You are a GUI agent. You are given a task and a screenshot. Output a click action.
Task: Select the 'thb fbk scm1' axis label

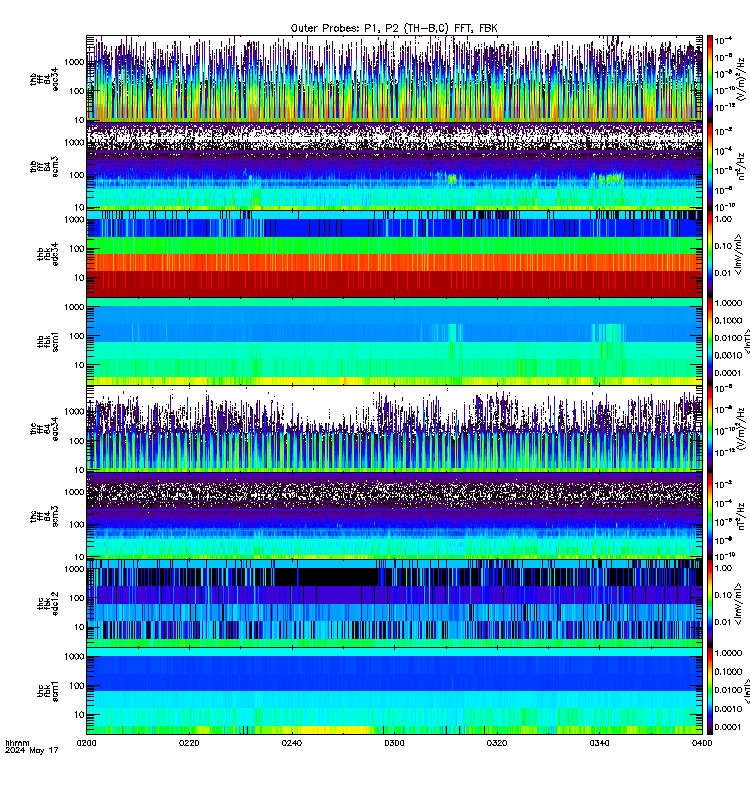pos(48,341)
